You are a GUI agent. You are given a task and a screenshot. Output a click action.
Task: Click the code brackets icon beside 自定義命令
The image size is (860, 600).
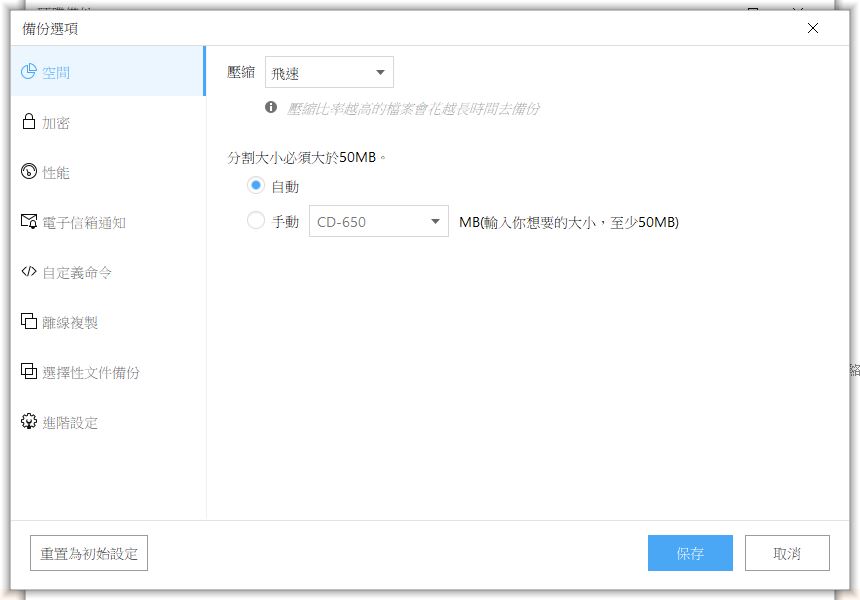[29, 271]
